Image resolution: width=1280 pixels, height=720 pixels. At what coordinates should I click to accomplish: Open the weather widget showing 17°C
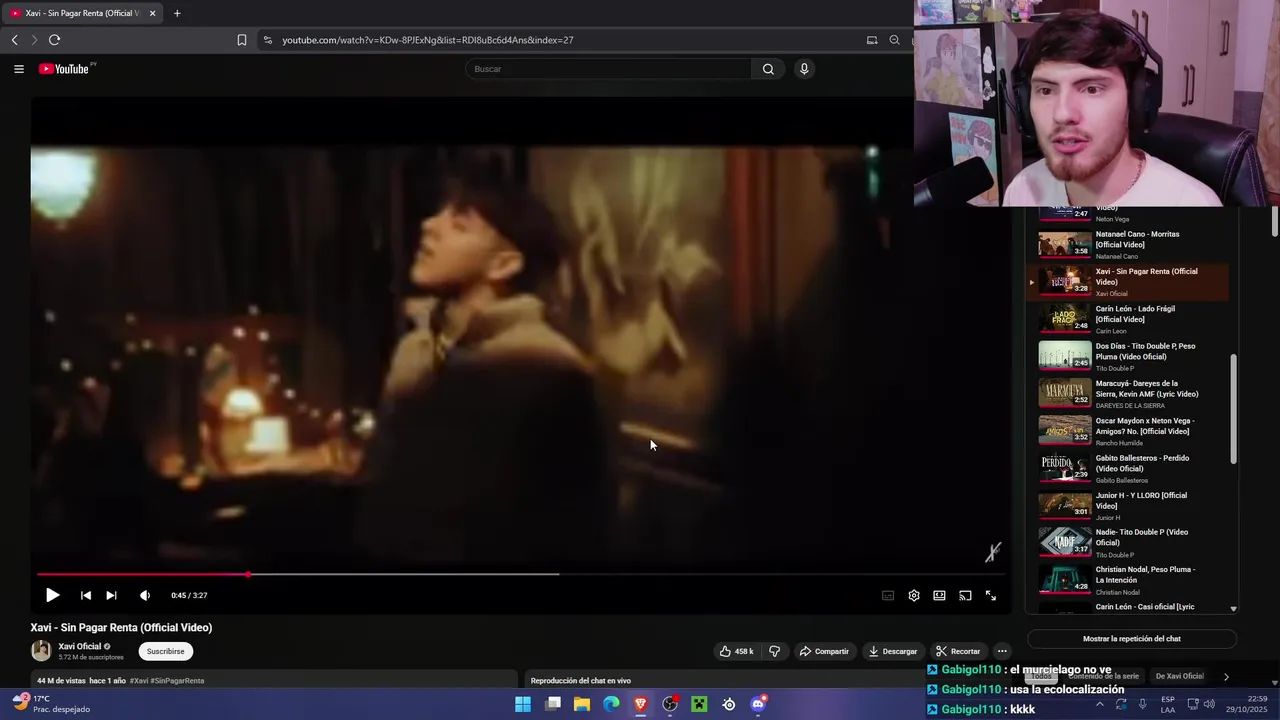[x=52, y=704]
